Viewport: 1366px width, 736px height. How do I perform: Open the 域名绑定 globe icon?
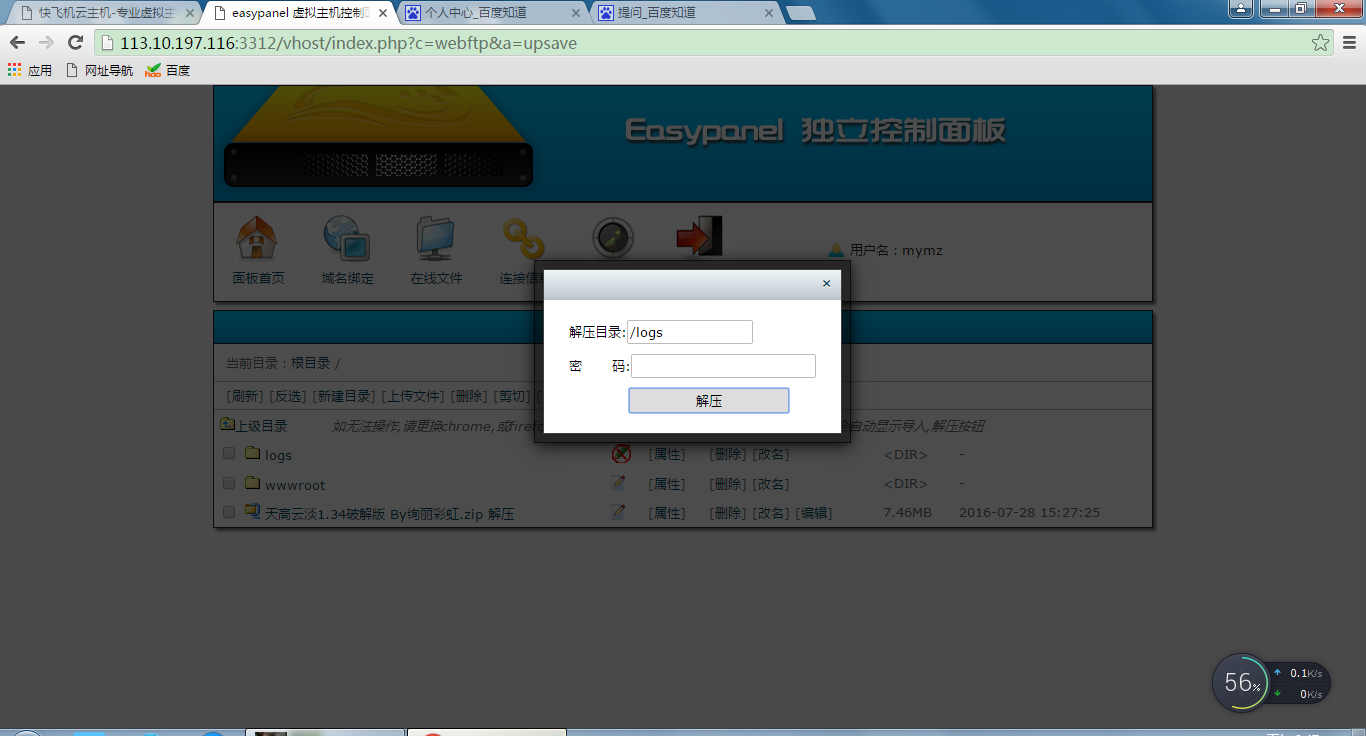click(347, 238)
